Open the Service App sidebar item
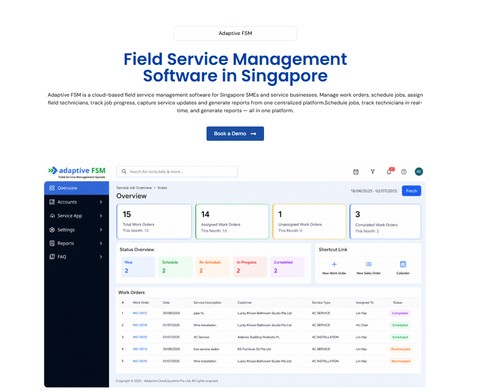The height and width of the screenshot is (391, 500). pyautogui.click(x=77, y=216)
